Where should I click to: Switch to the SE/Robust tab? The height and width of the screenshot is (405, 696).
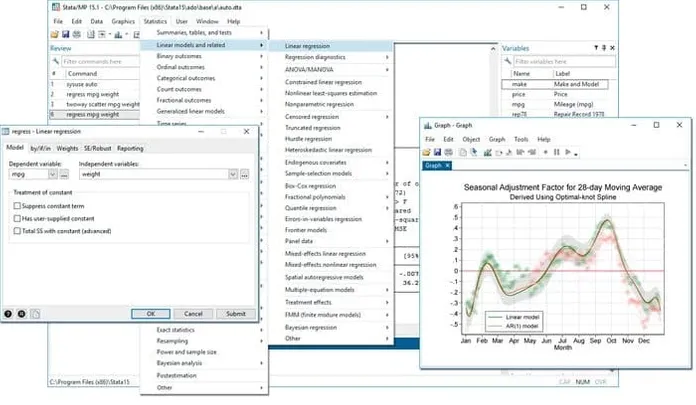click(x=97, y=148)
